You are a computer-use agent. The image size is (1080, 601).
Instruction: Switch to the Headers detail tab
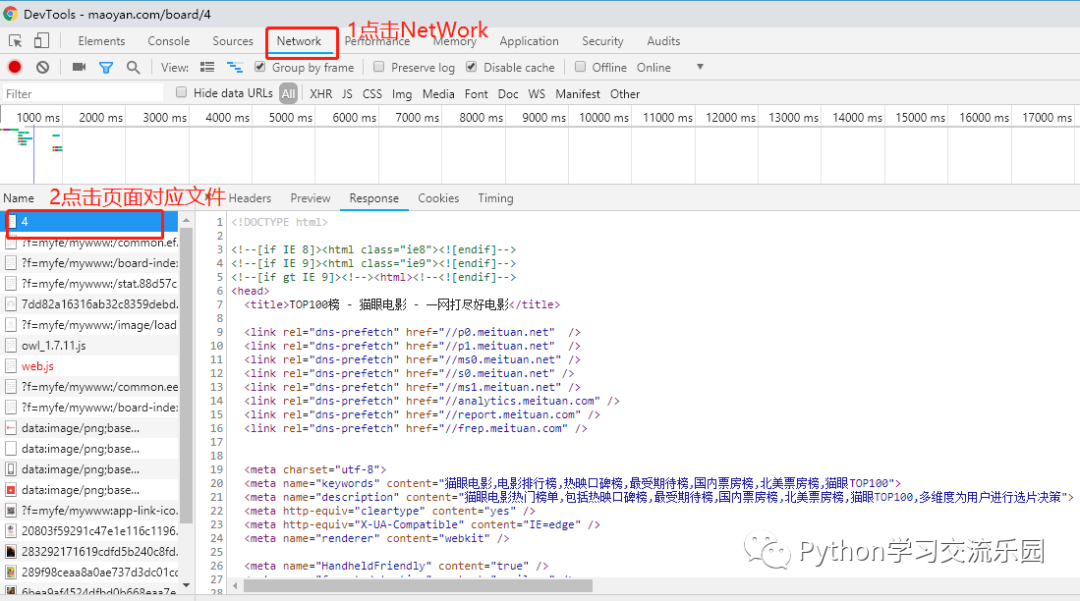tap(249, 198)
